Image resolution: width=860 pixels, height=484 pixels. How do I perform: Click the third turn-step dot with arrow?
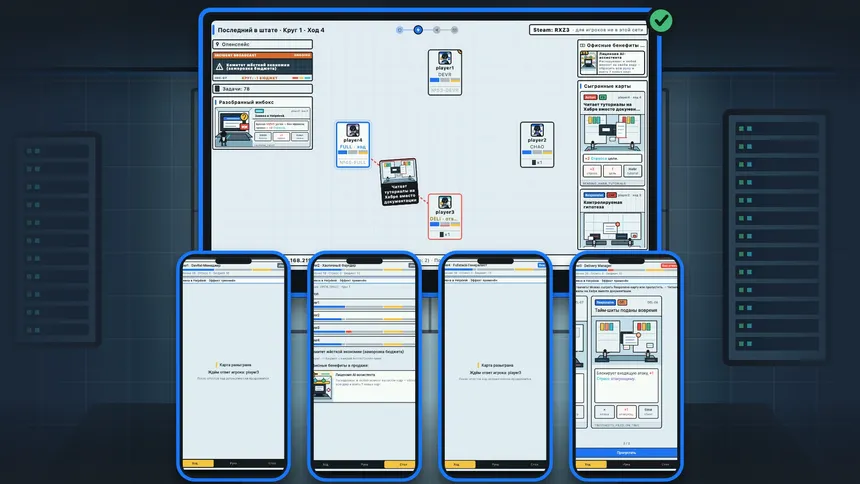(x=437, y=30)
